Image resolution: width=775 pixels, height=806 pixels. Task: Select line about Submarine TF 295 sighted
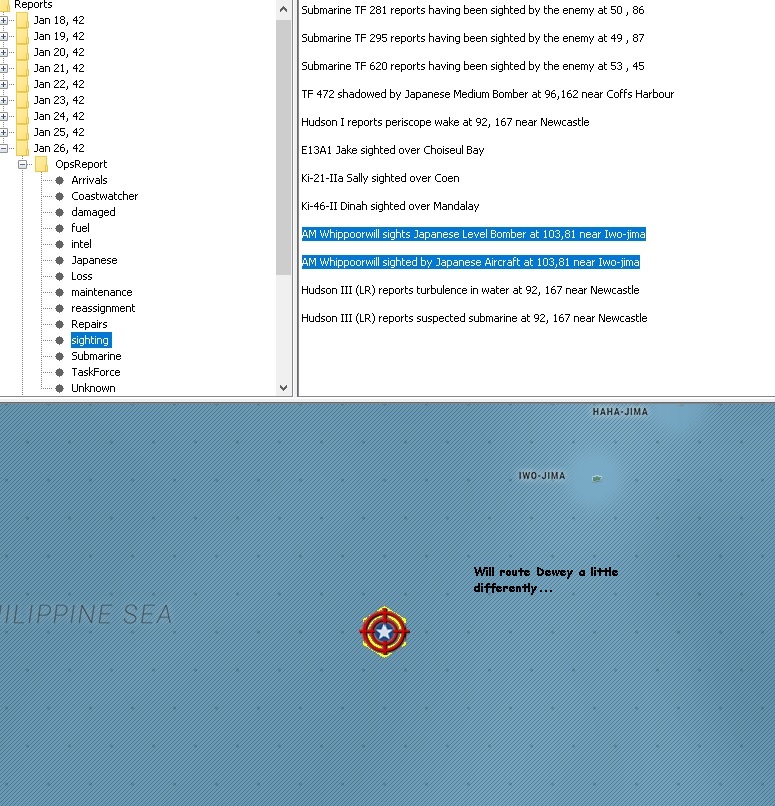pos(472,38)
